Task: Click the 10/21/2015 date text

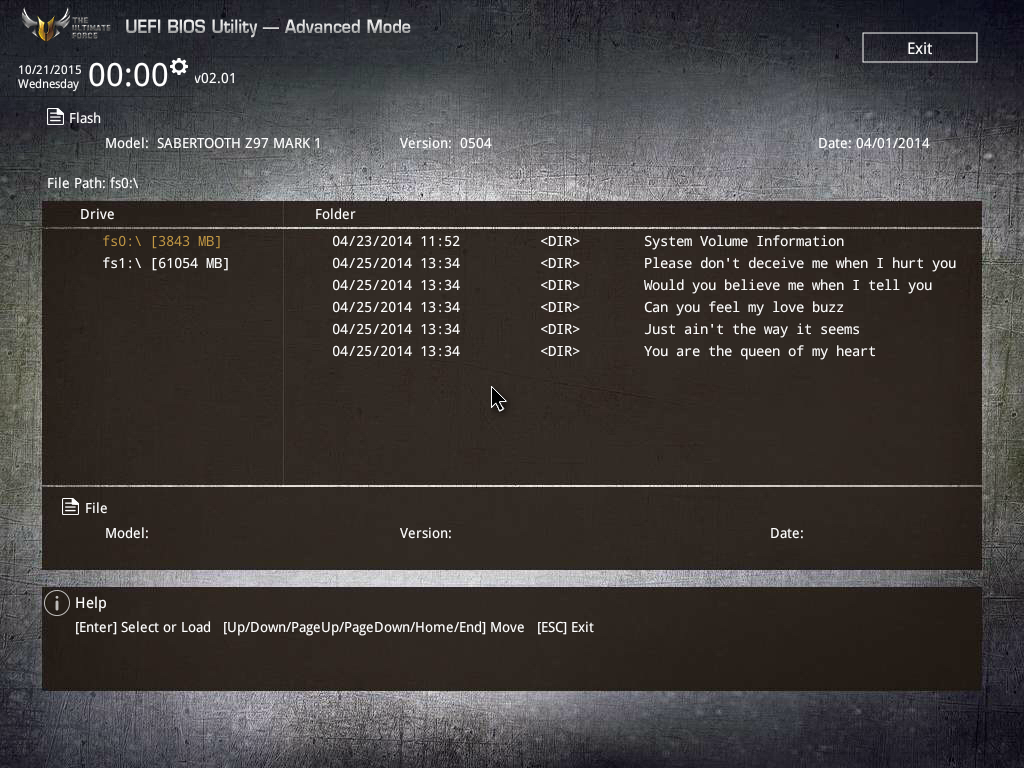Action: [x=50, y=69]
